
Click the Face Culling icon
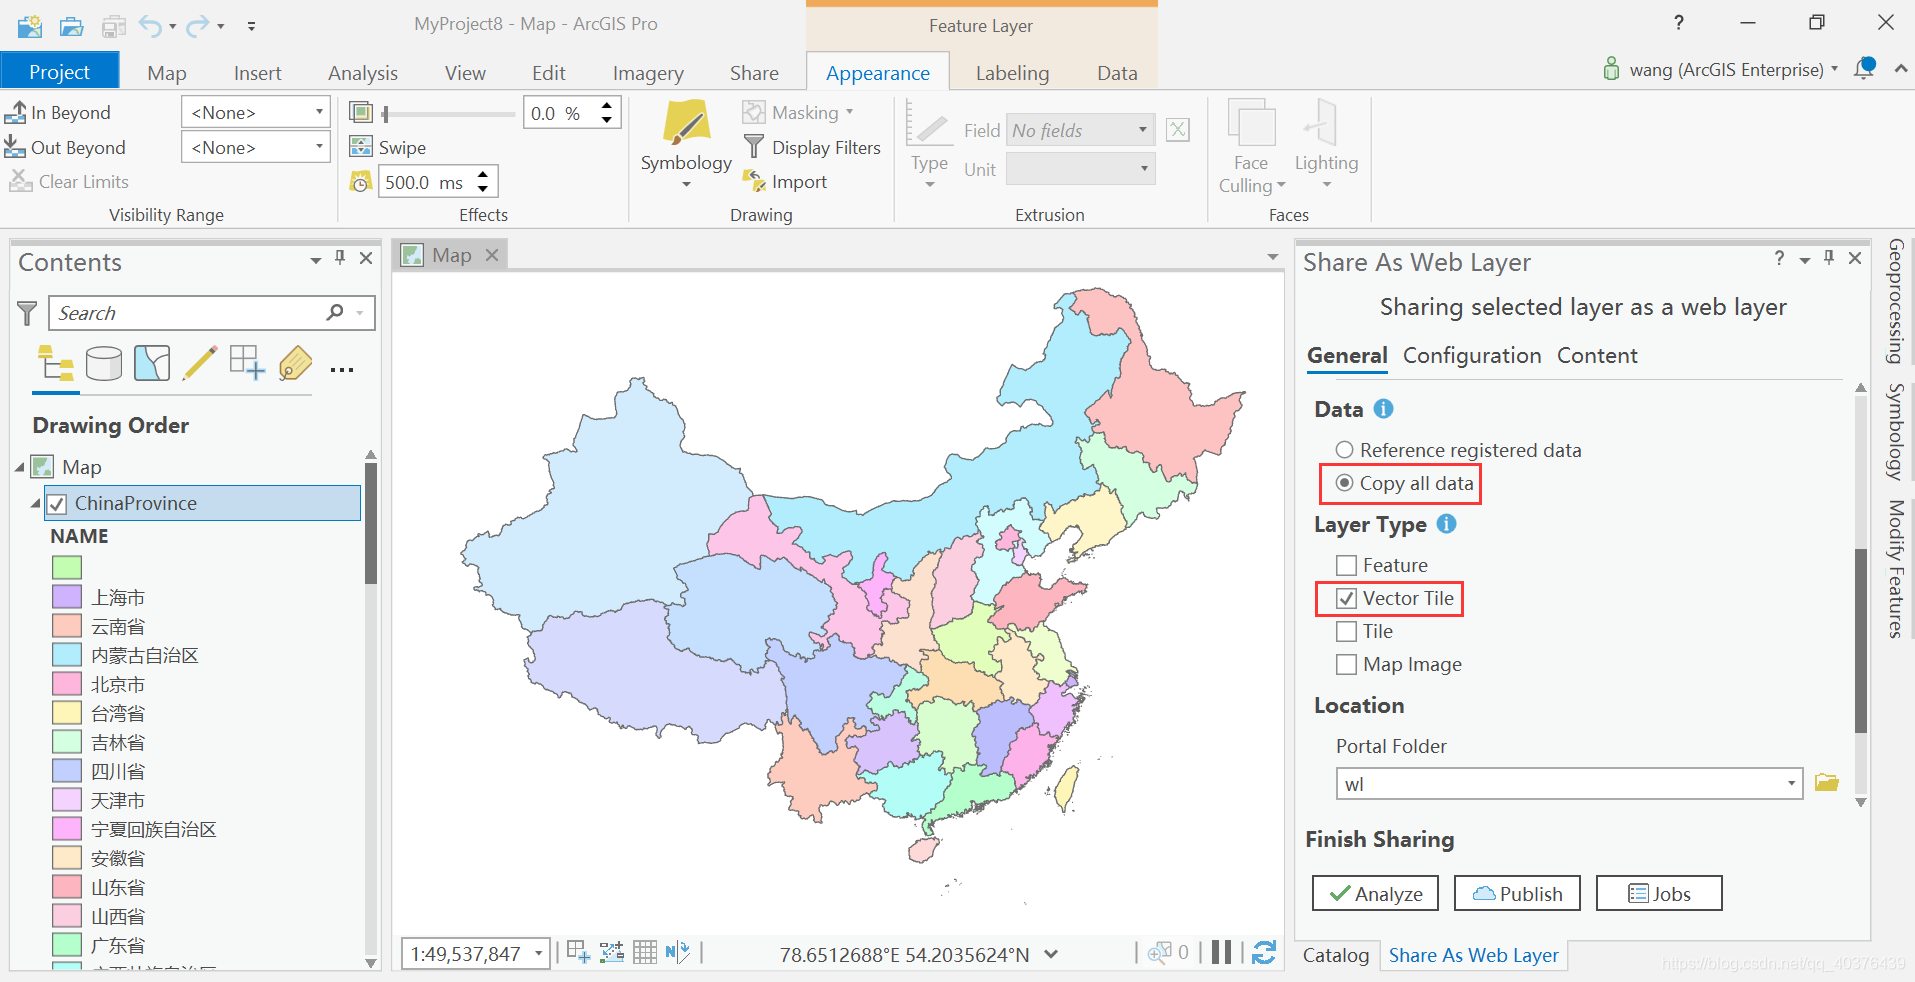tap(1251, 124)
